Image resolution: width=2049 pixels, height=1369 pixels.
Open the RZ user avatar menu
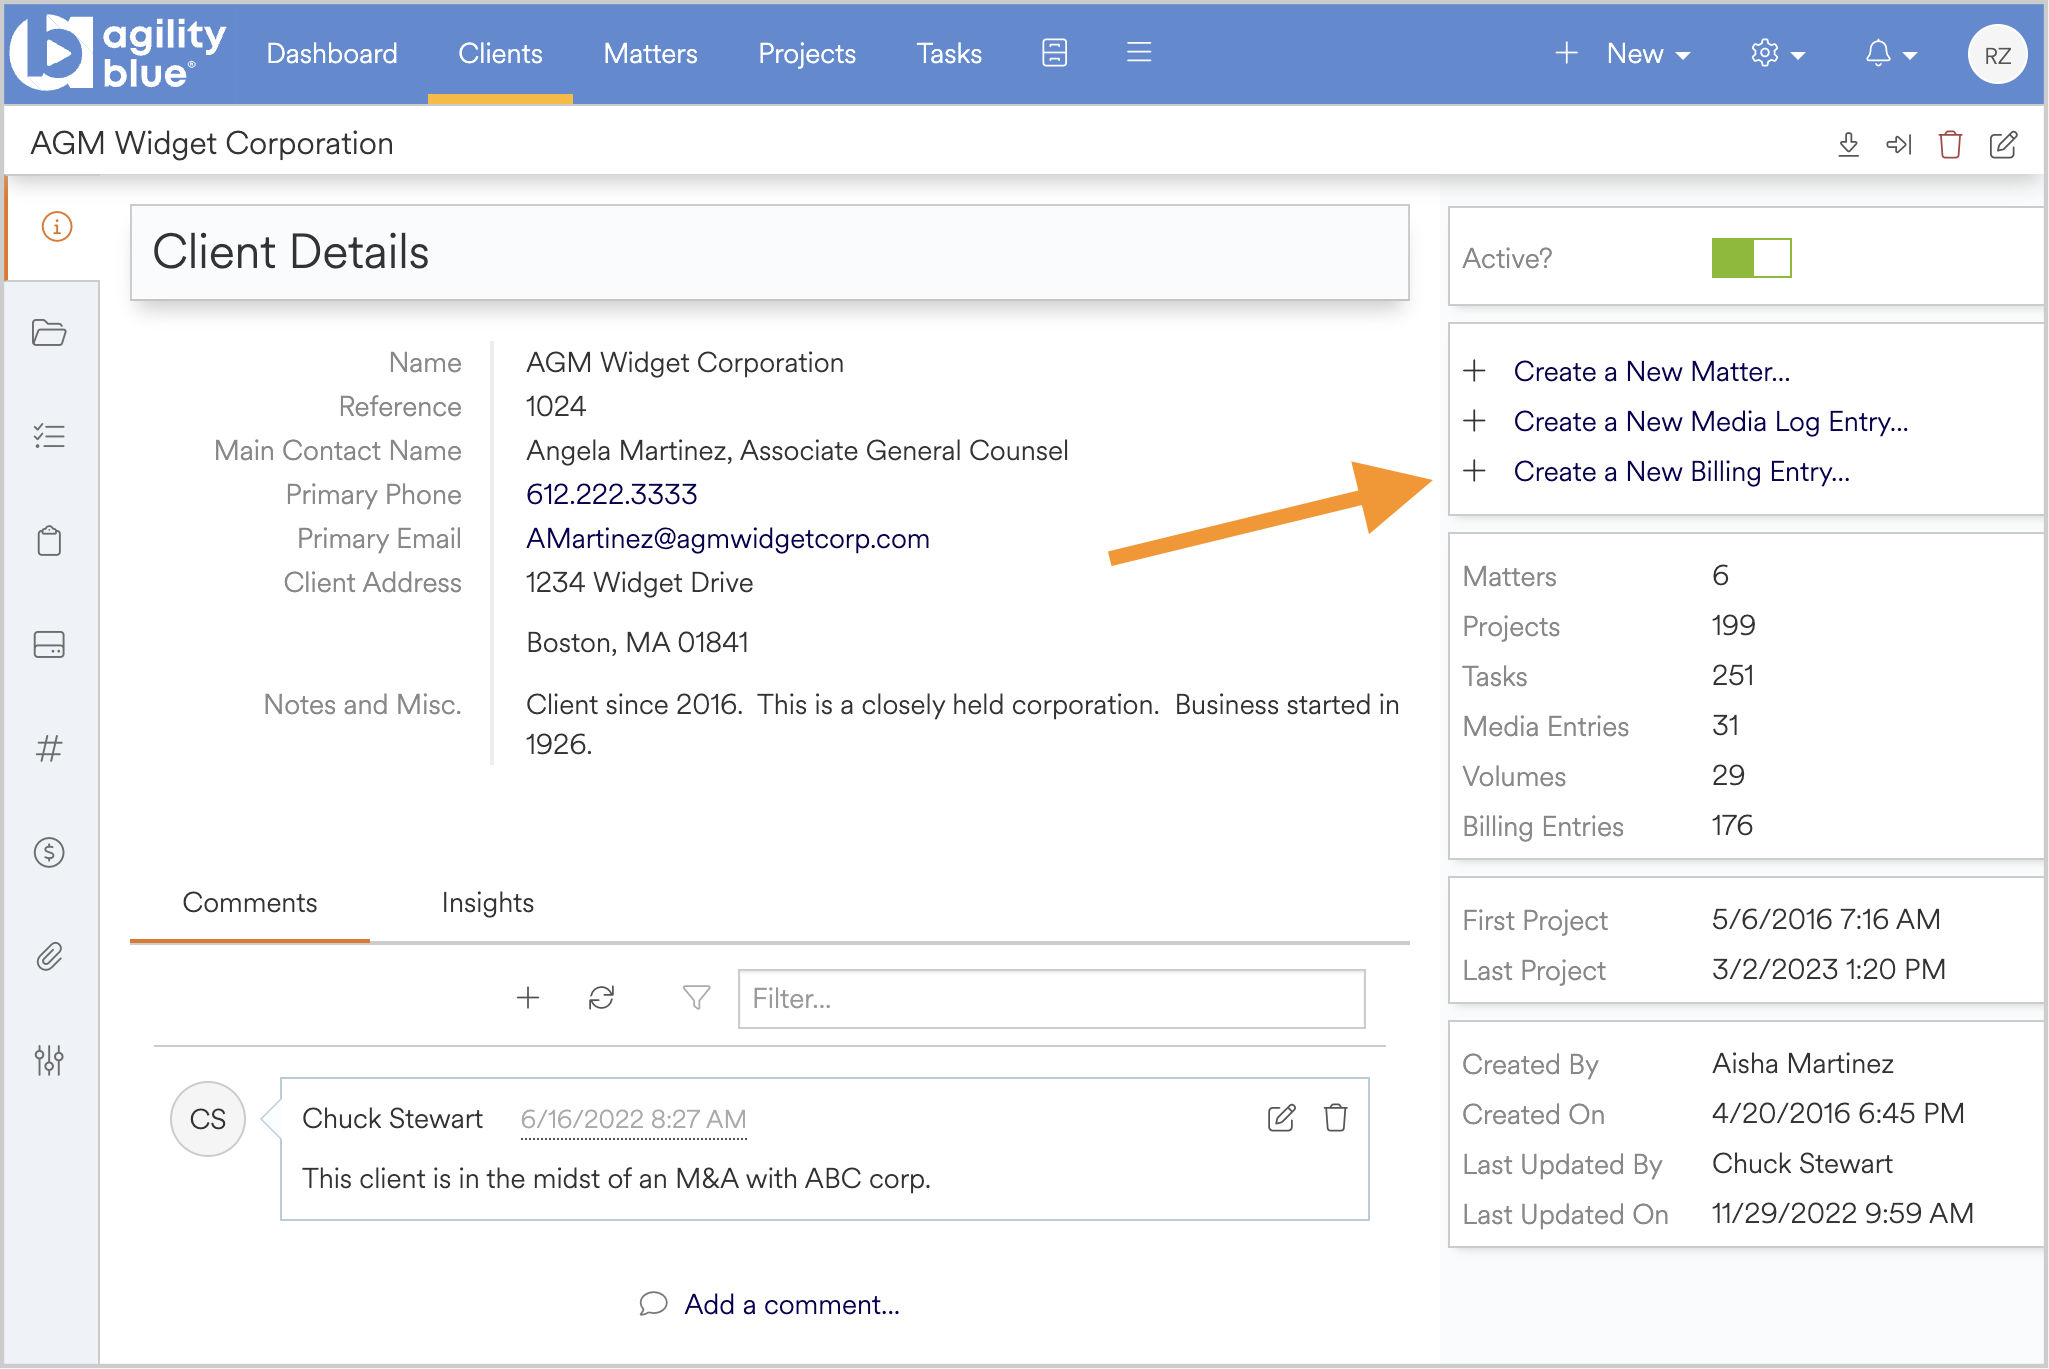[x=1997, y=54]
